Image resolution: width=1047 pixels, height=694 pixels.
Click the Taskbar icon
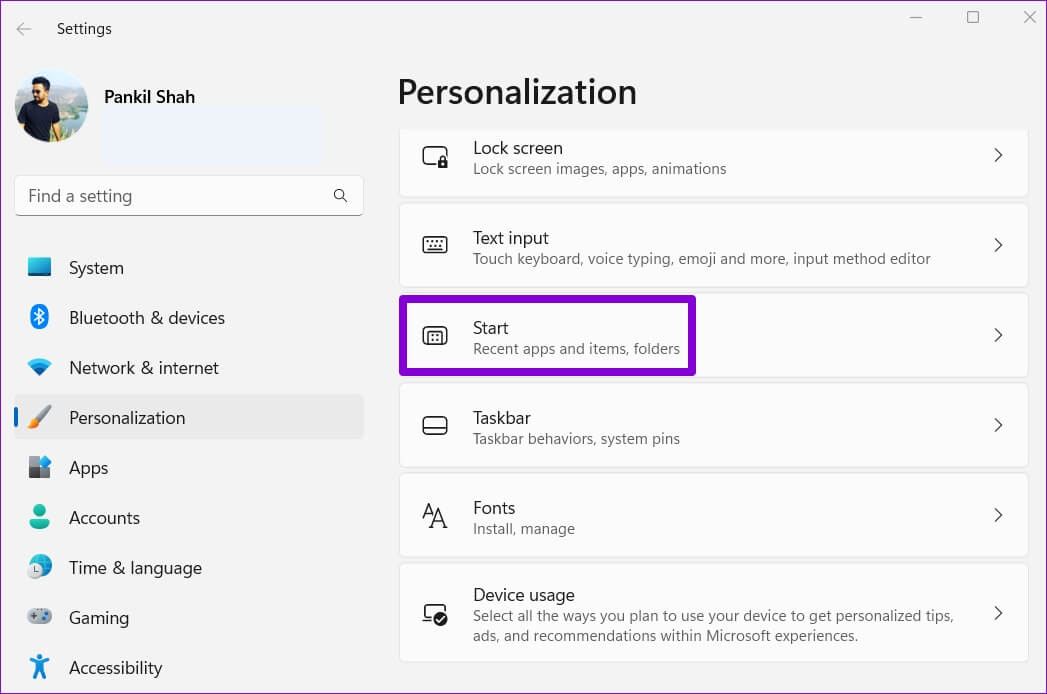click(435, 425)
